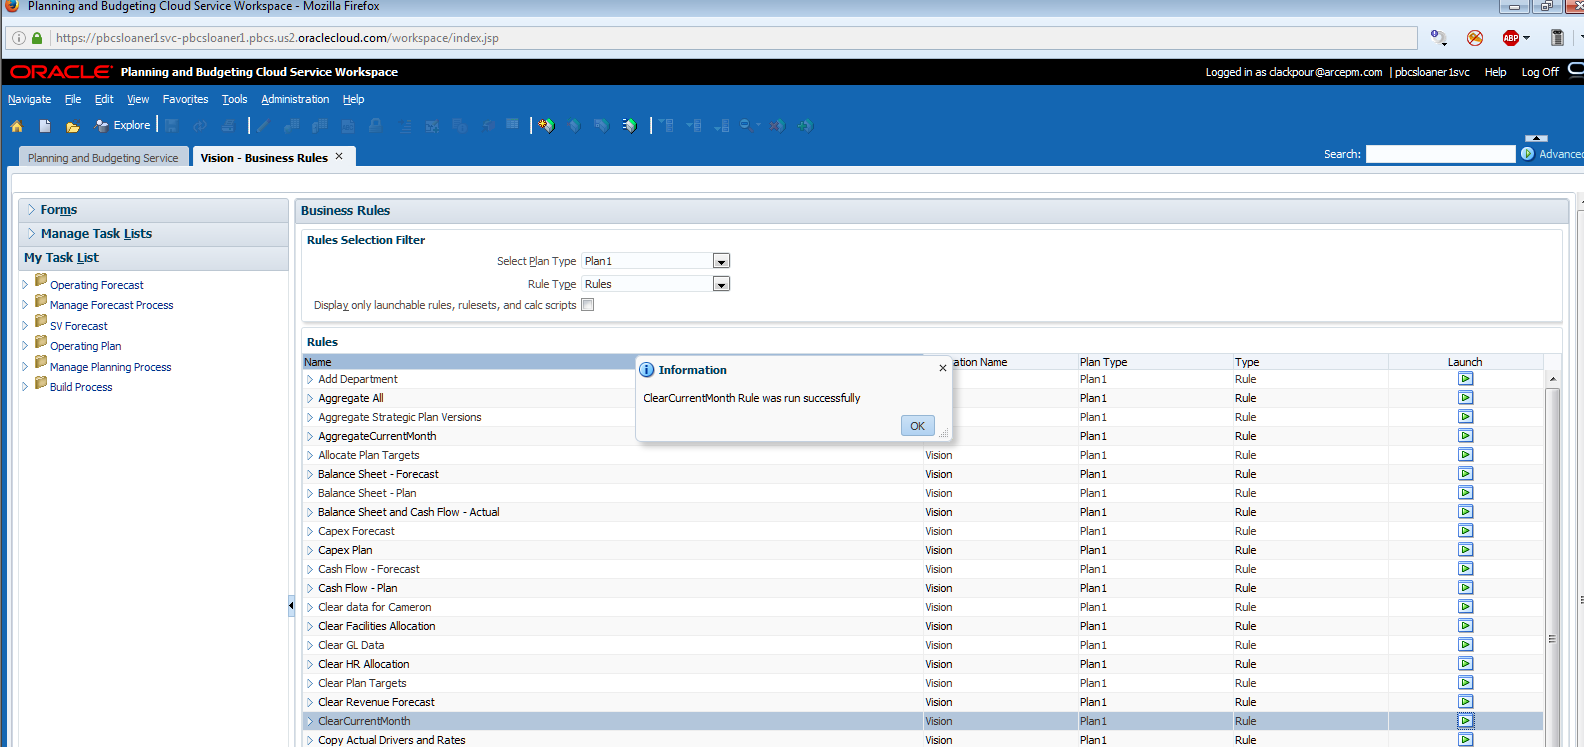Collapse the masthead using the up arrow
This screenshot has width=1584, height=747.
click(1536, 138)
